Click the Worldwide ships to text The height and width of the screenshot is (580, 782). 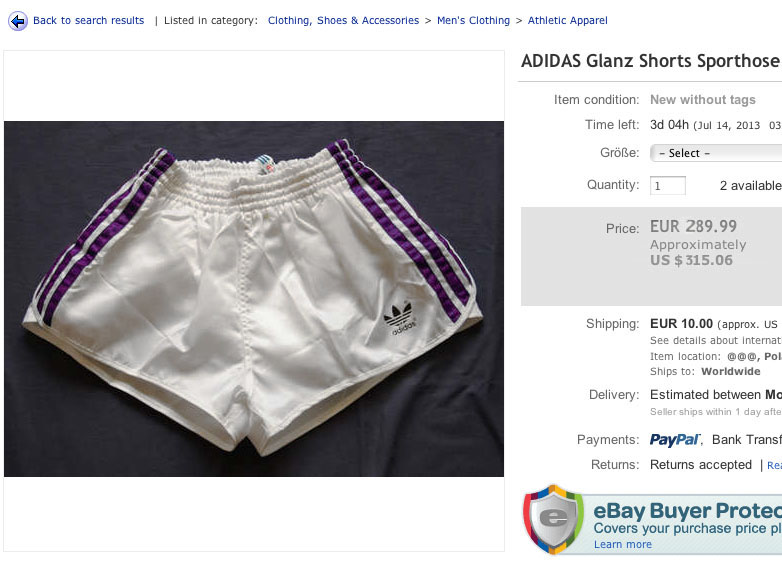(731, 372)
